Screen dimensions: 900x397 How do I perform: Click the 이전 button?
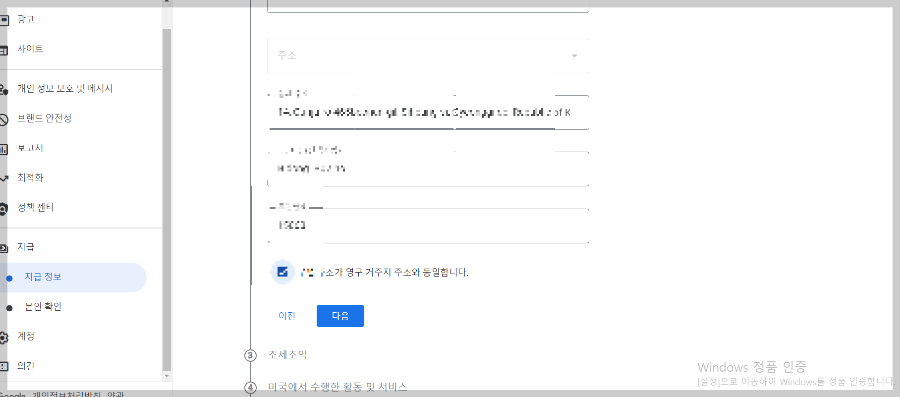pyautogui.click(x=287, y=316)
